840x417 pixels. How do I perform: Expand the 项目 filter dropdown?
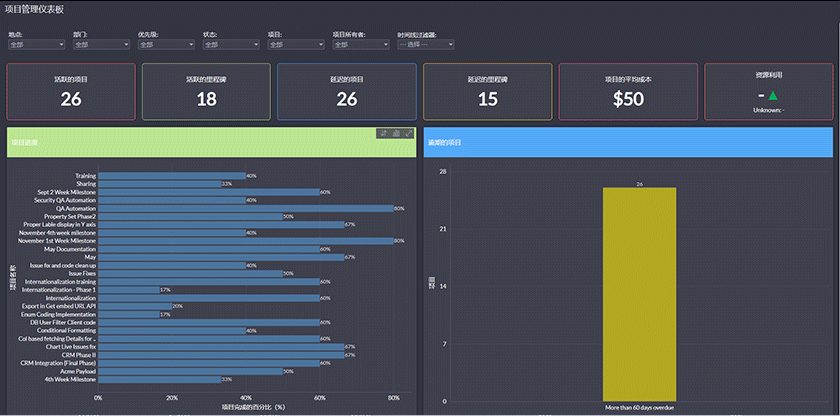[x=289, y=45]
